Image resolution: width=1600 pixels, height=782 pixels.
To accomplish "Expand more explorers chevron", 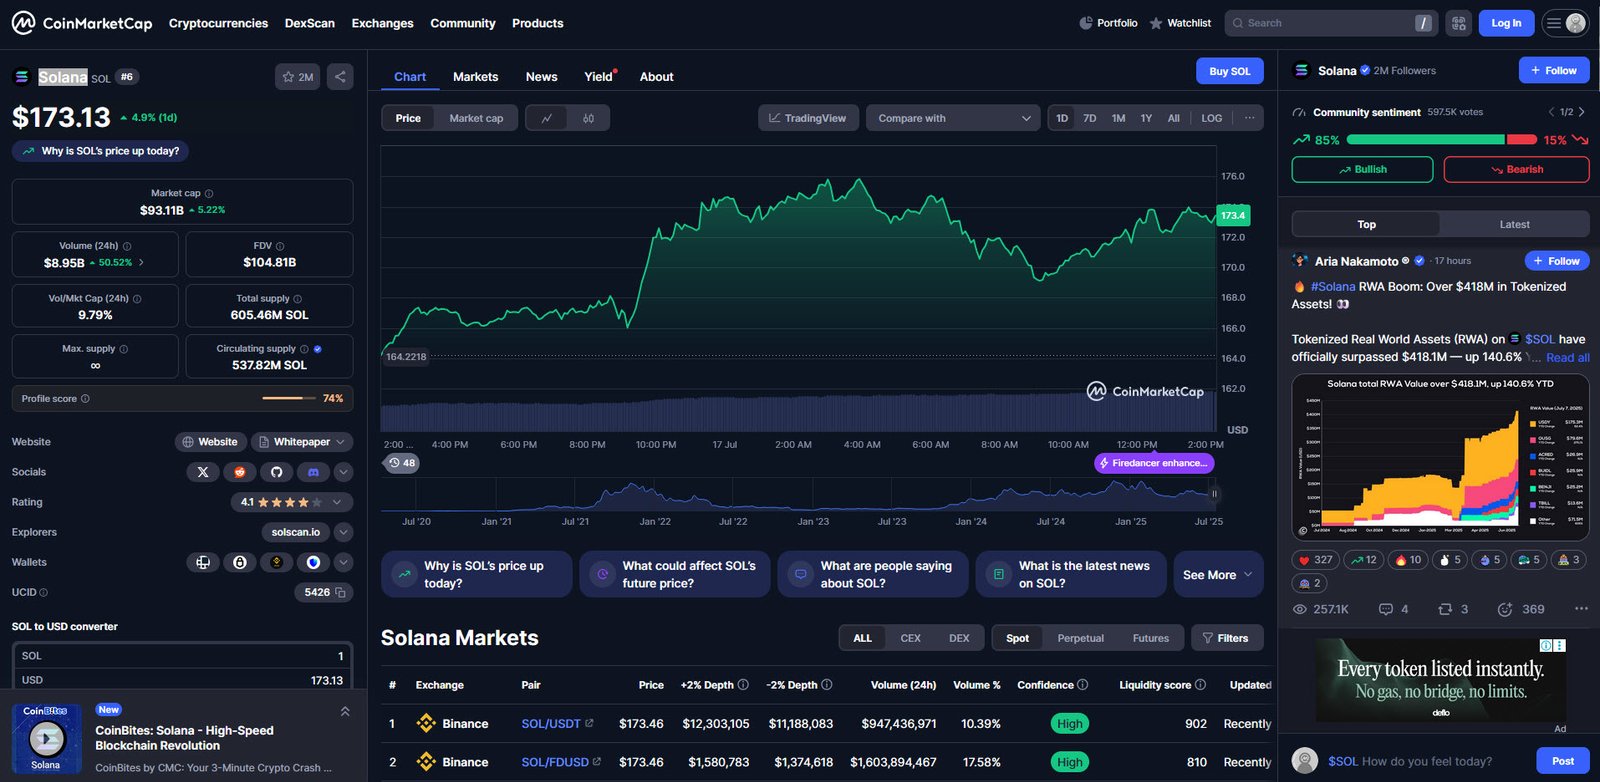I will 343,532.
